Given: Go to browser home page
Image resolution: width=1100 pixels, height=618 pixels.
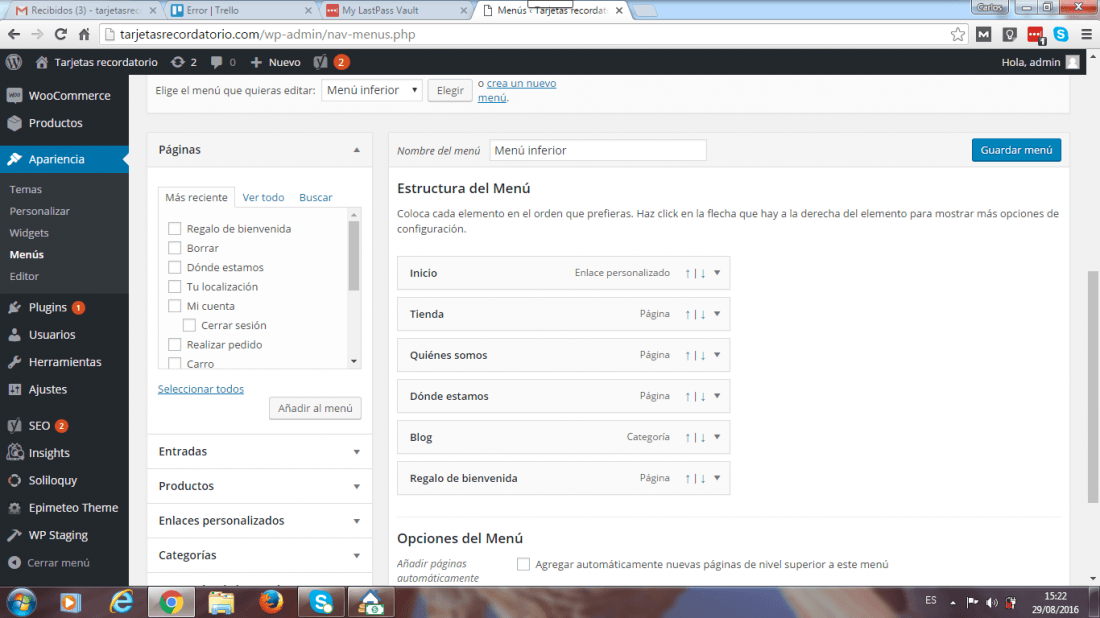Looking at the screenshot, I should (x=84, y=34).
